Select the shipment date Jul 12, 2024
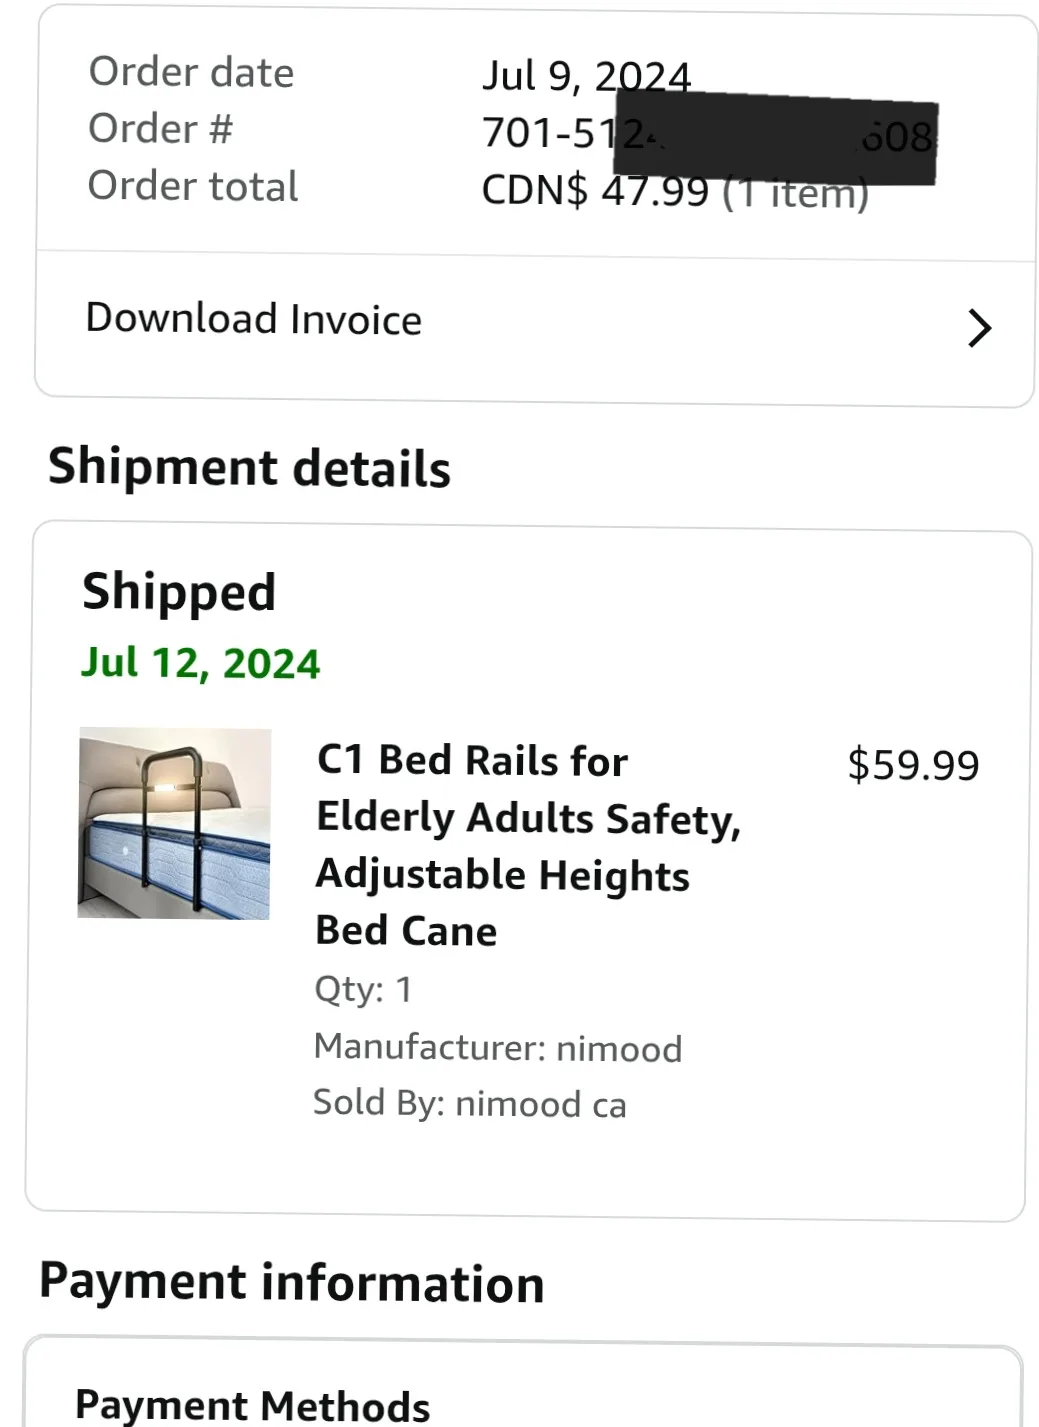Screen dimensions: 1039x1427 coord(201,662)
